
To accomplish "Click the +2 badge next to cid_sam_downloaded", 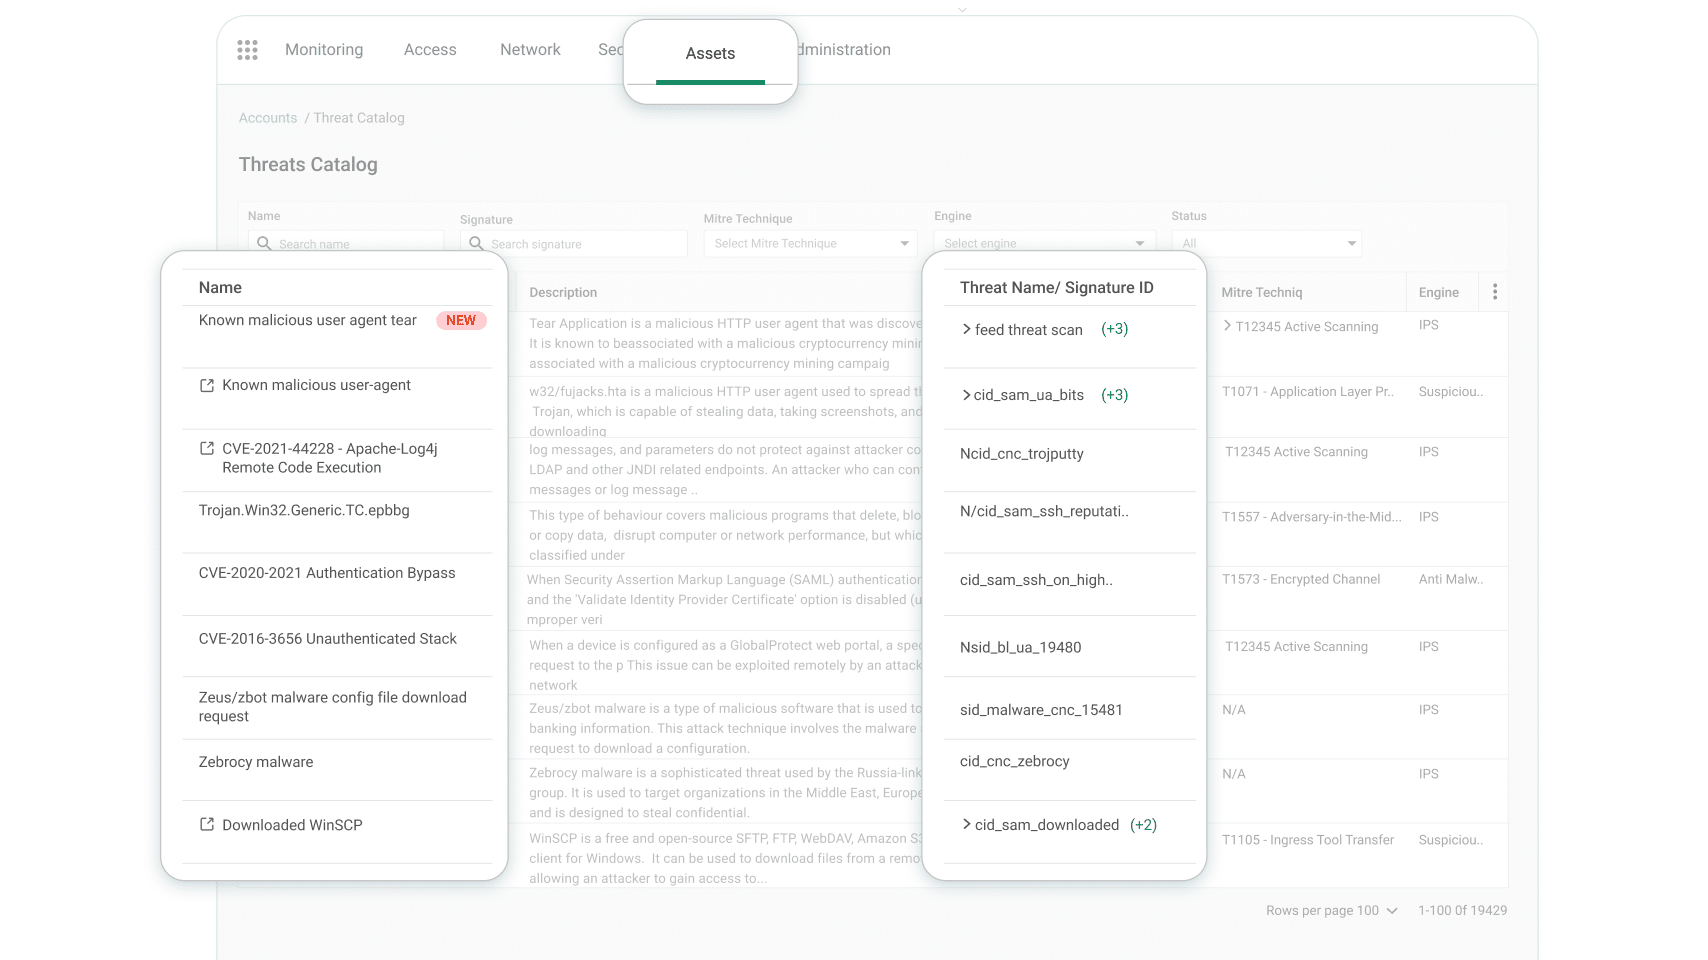I will tap(1143, 825).
